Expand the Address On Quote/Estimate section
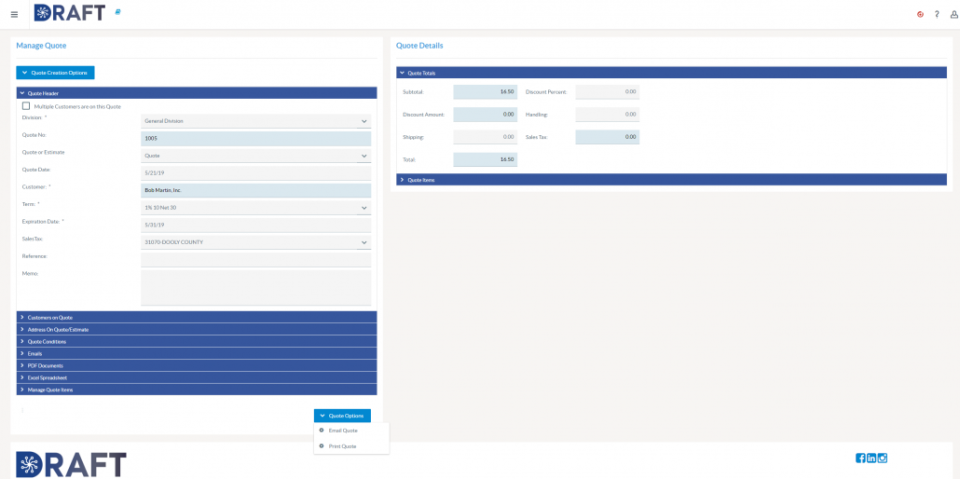Image resolution: width=960 pixels, height=479 pixels. click(197, 330)
